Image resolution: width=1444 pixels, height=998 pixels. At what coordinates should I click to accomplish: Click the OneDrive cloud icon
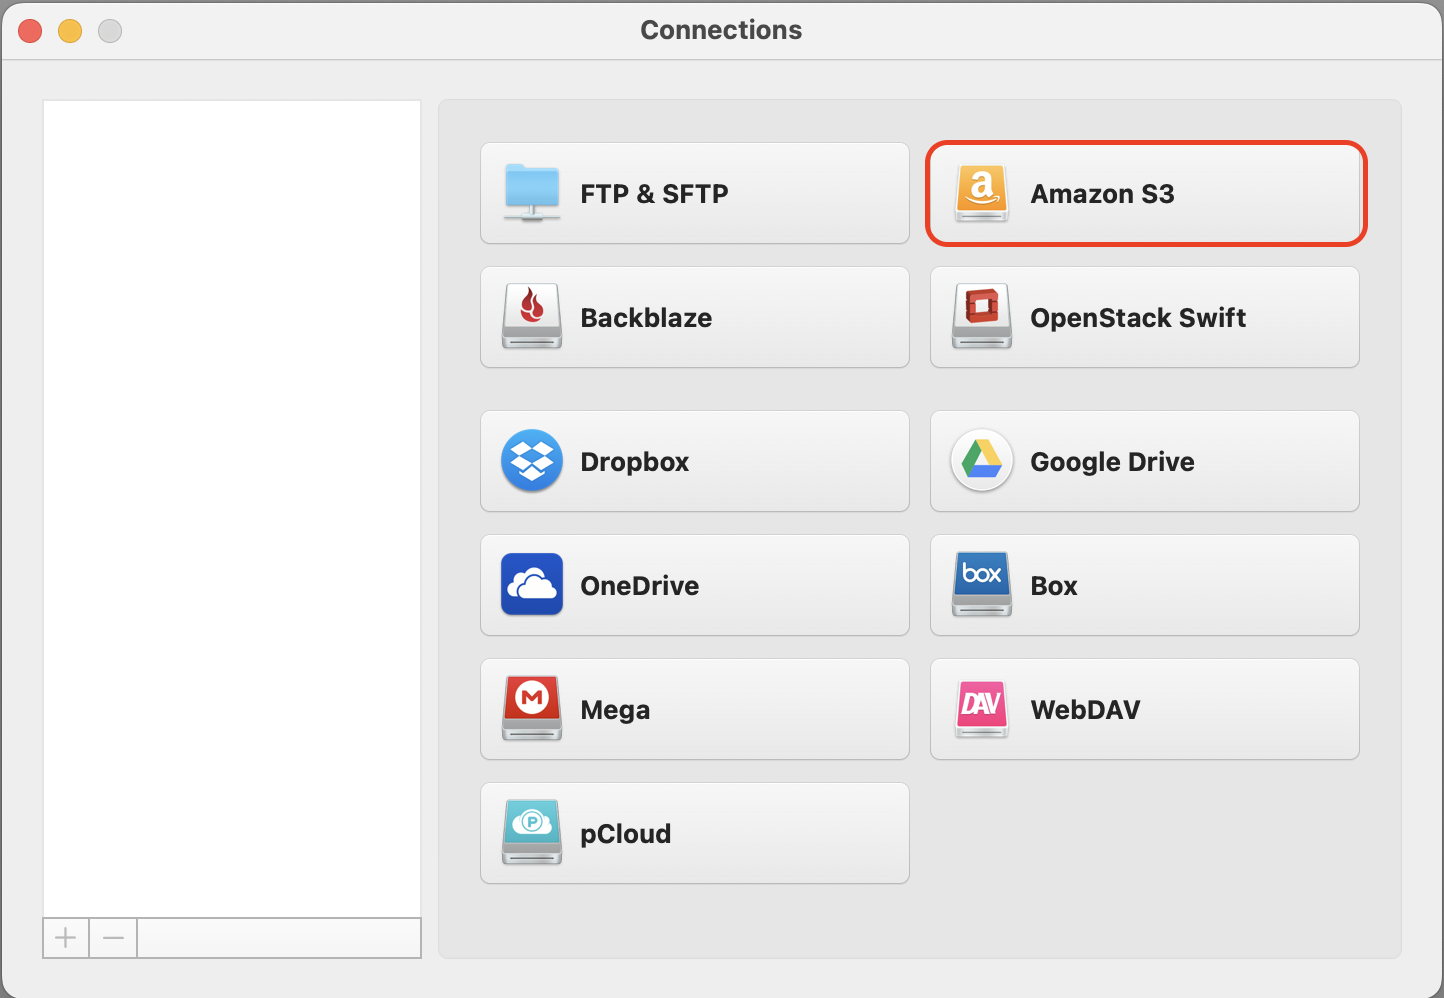point(532,585)
